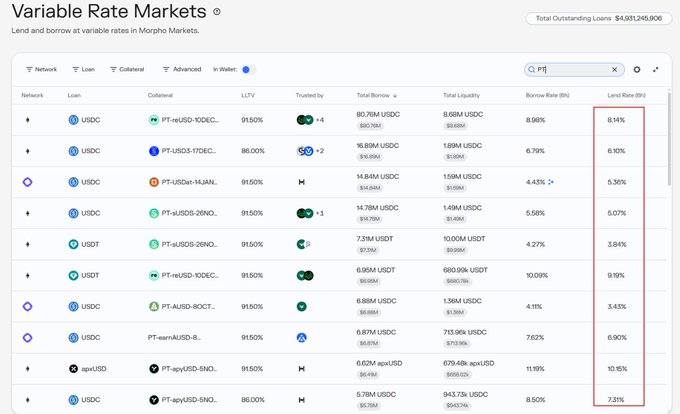
Task: Click PT-USDat-14JAN collateral icon
Action: point(154,182)
